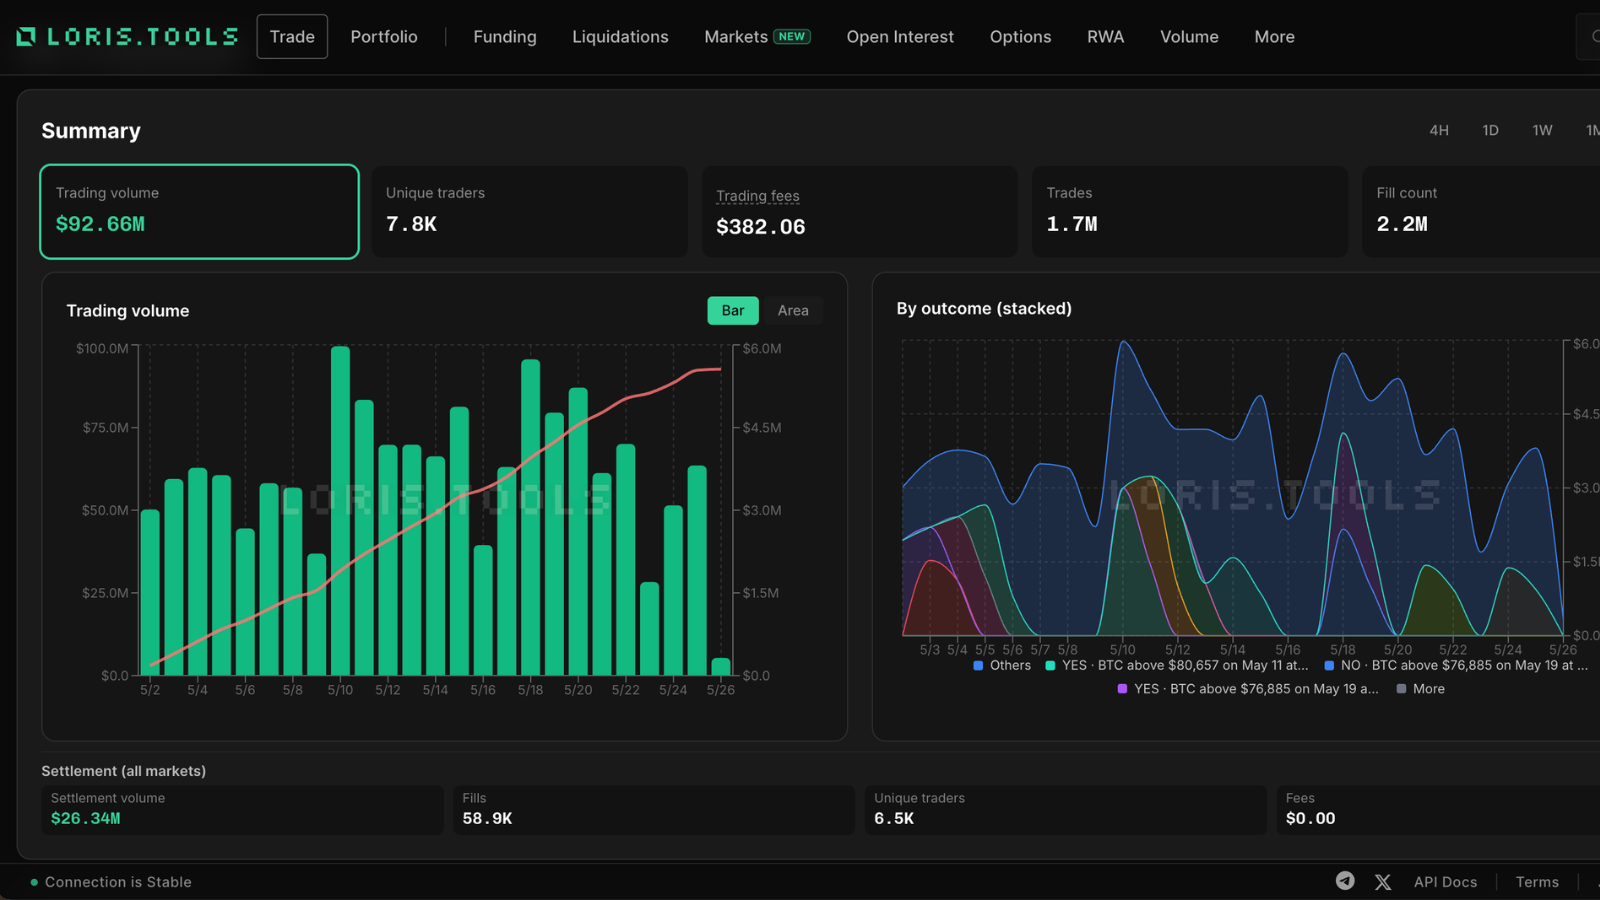Navigate to Open Interest
The width and height of the screenshot is (1600, 900).
point(900,37)
